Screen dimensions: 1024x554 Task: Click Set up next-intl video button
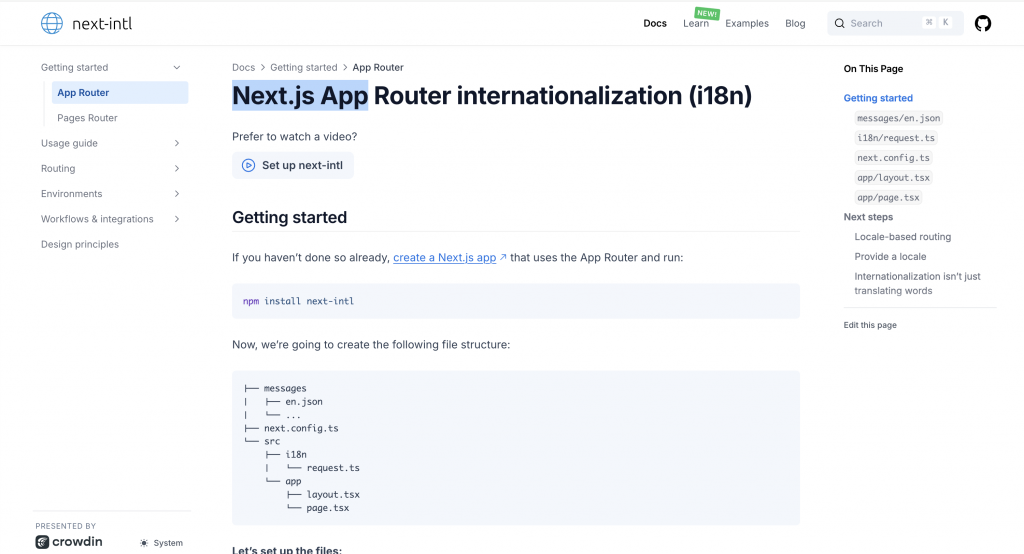tap(293, 165)
